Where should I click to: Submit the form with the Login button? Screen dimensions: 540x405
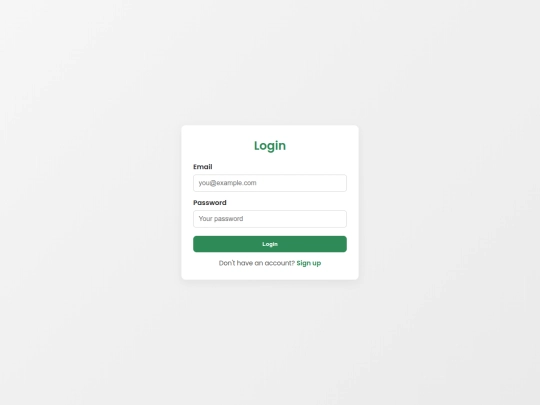(270, 244)
